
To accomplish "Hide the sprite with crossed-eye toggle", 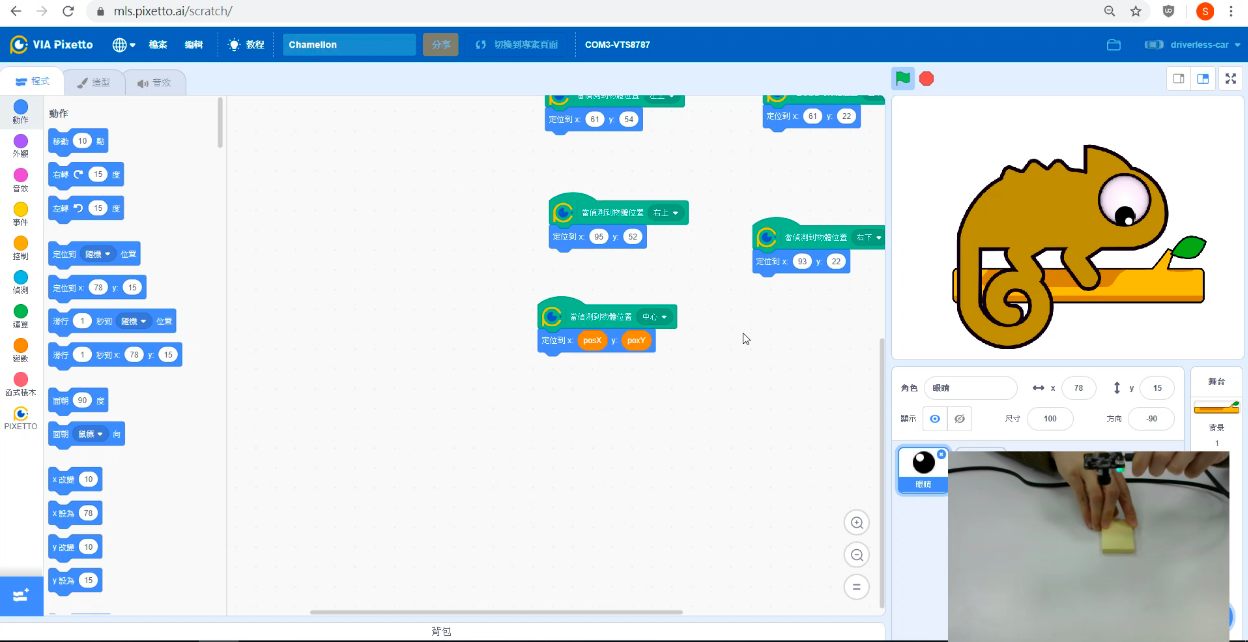I will pyautogui.click(x=959, y=419).
